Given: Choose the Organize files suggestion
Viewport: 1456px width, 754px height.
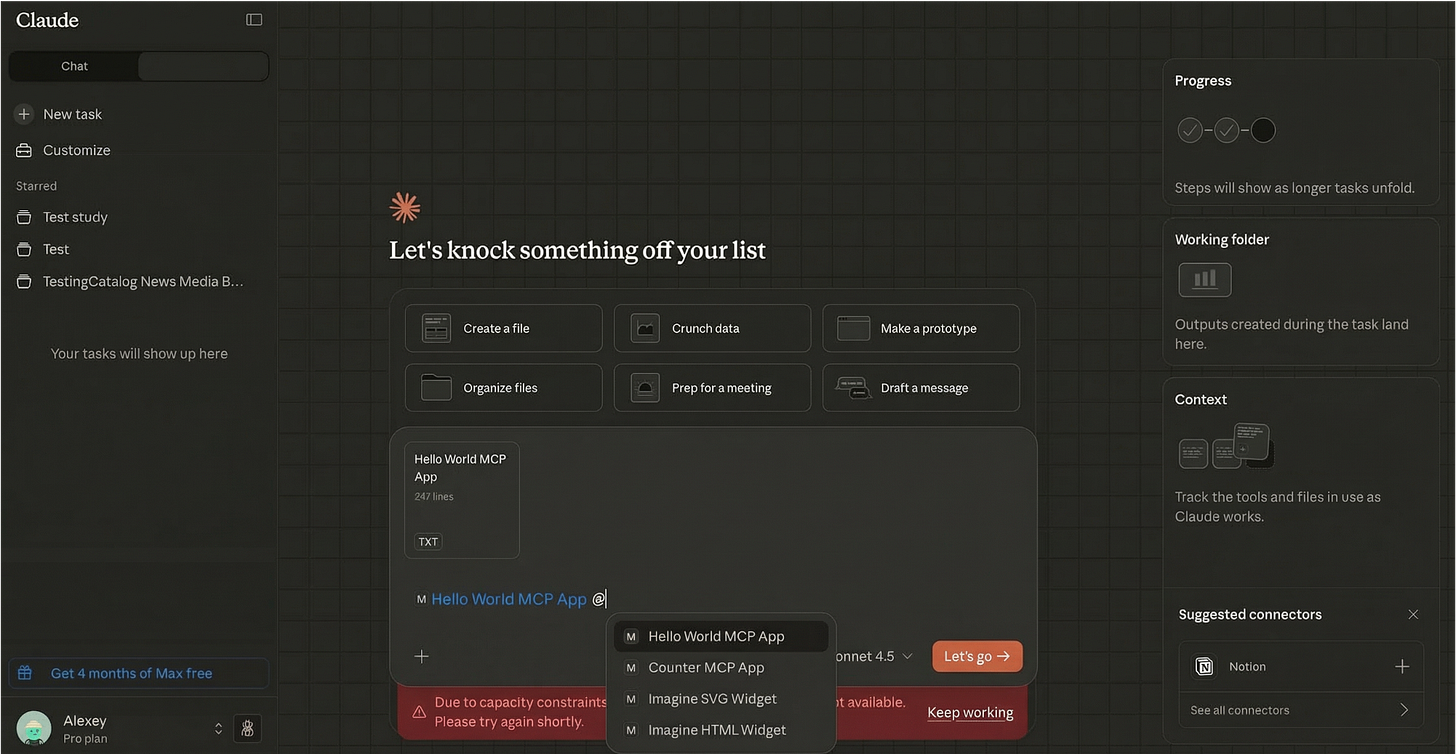Looking at the screenshot, I should (x=504, y=388).
